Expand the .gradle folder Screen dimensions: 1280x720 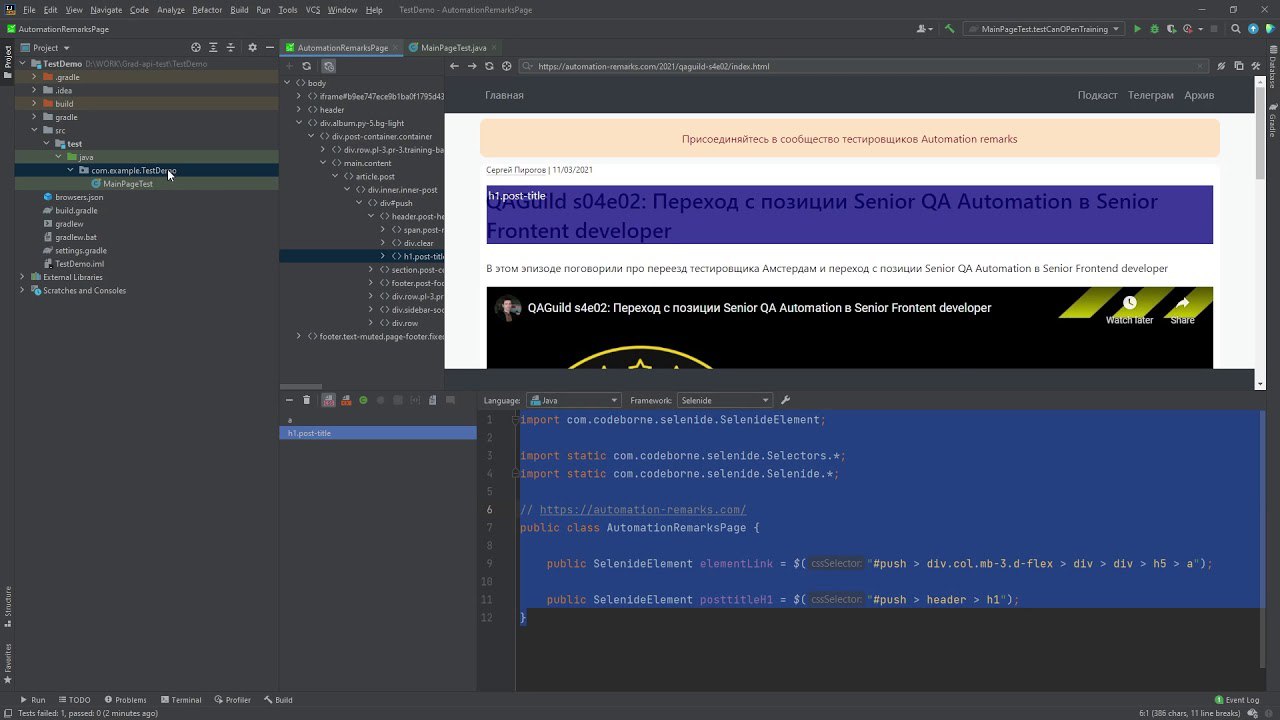[35, 77]
